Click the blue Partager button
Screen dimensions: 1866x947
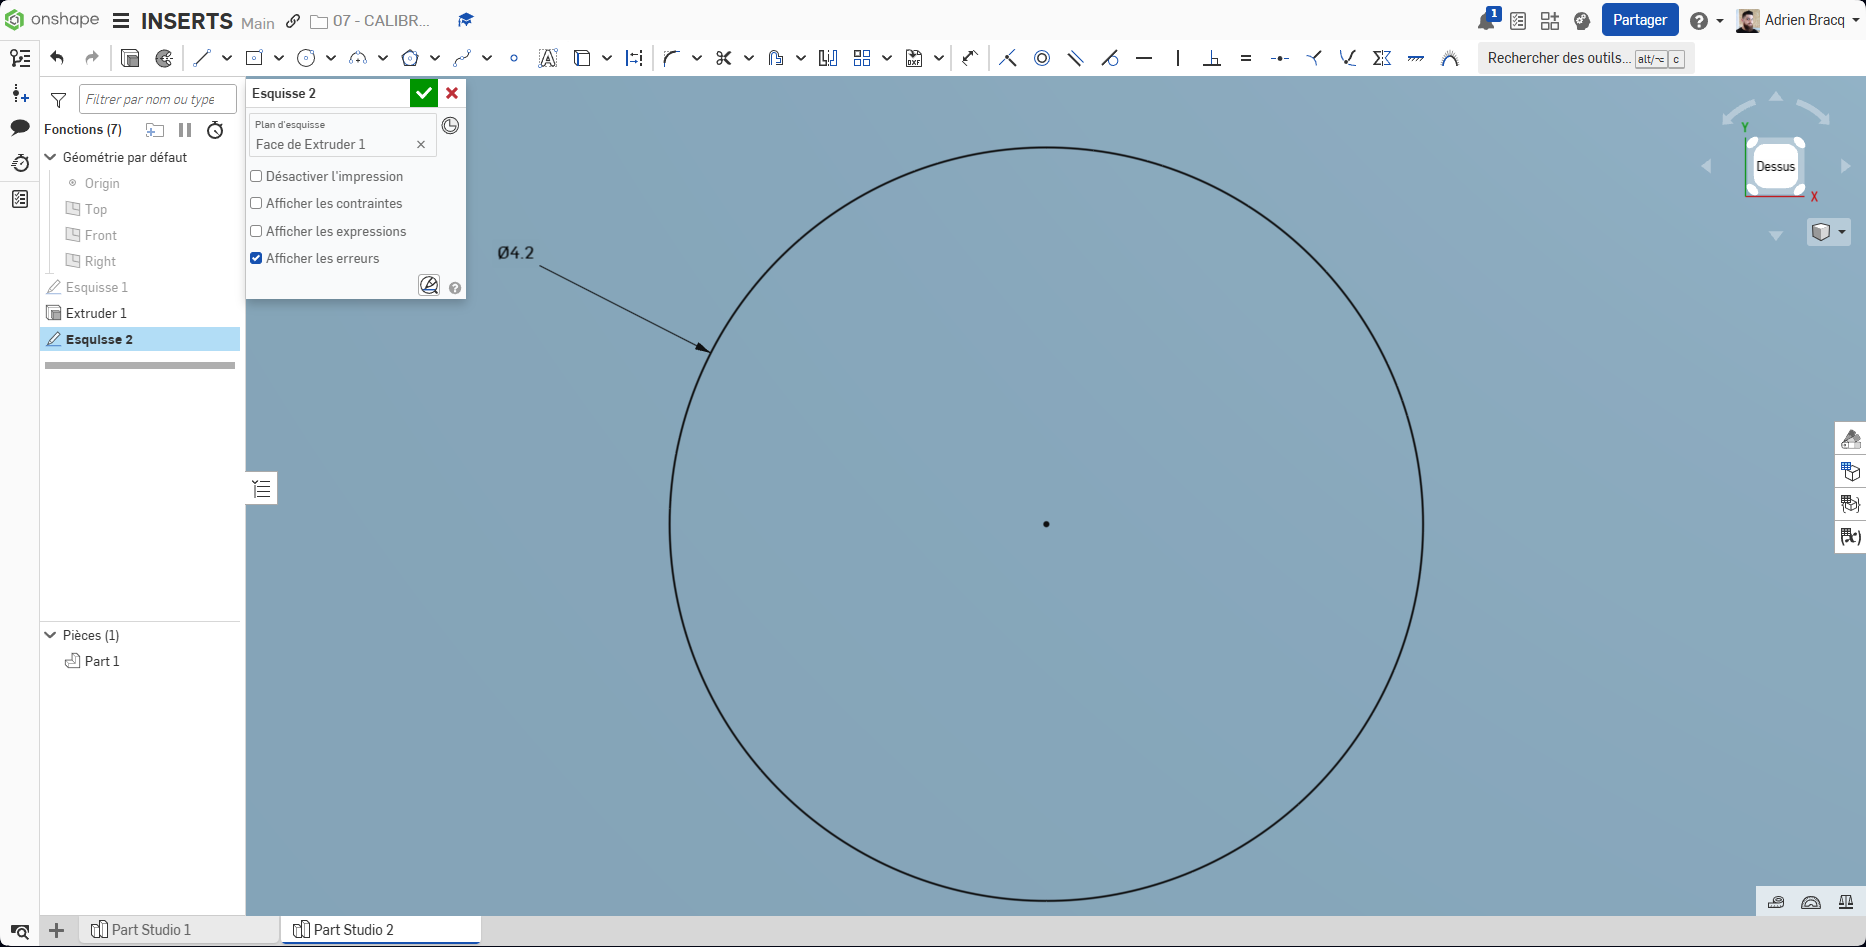point(1639,20)
